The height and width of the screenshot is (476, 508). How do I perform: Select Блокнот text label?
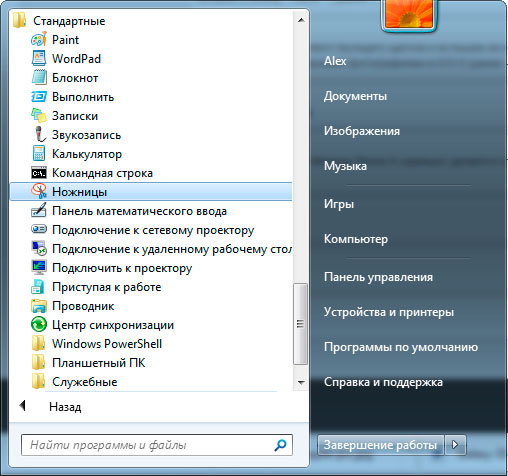tap(75, 78)
